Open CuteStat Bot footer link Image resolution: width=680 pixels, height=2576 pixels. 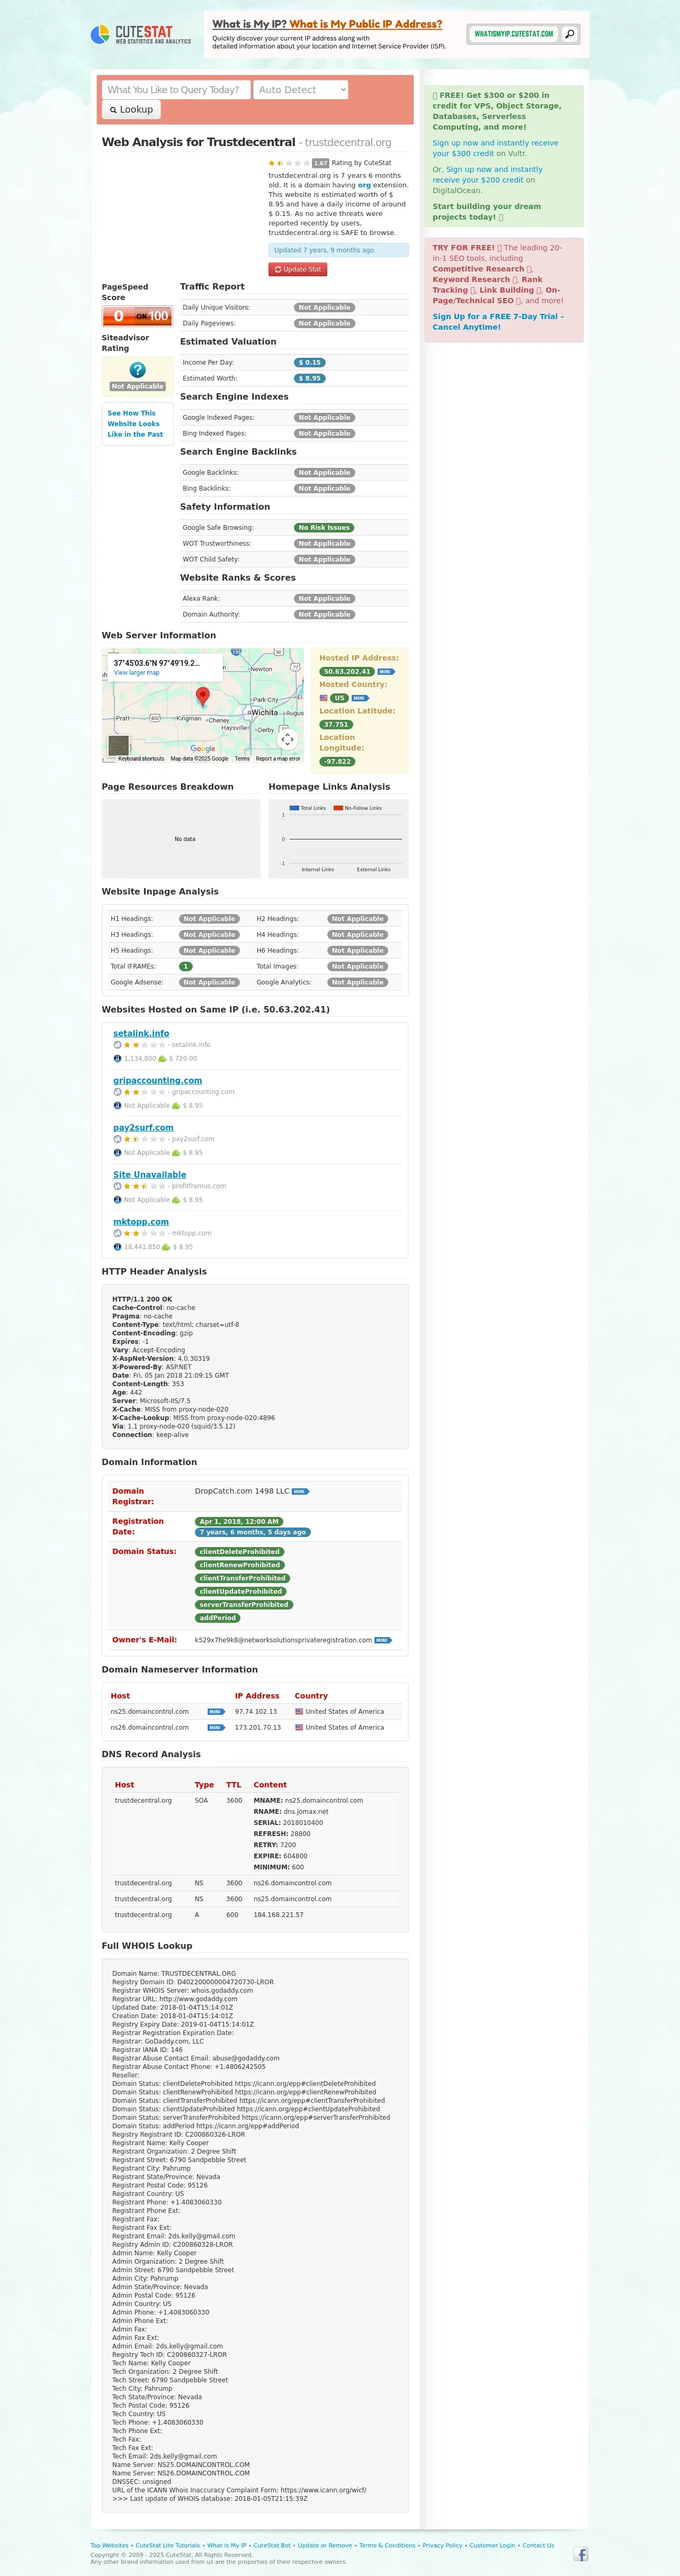tap(272, 2545)
